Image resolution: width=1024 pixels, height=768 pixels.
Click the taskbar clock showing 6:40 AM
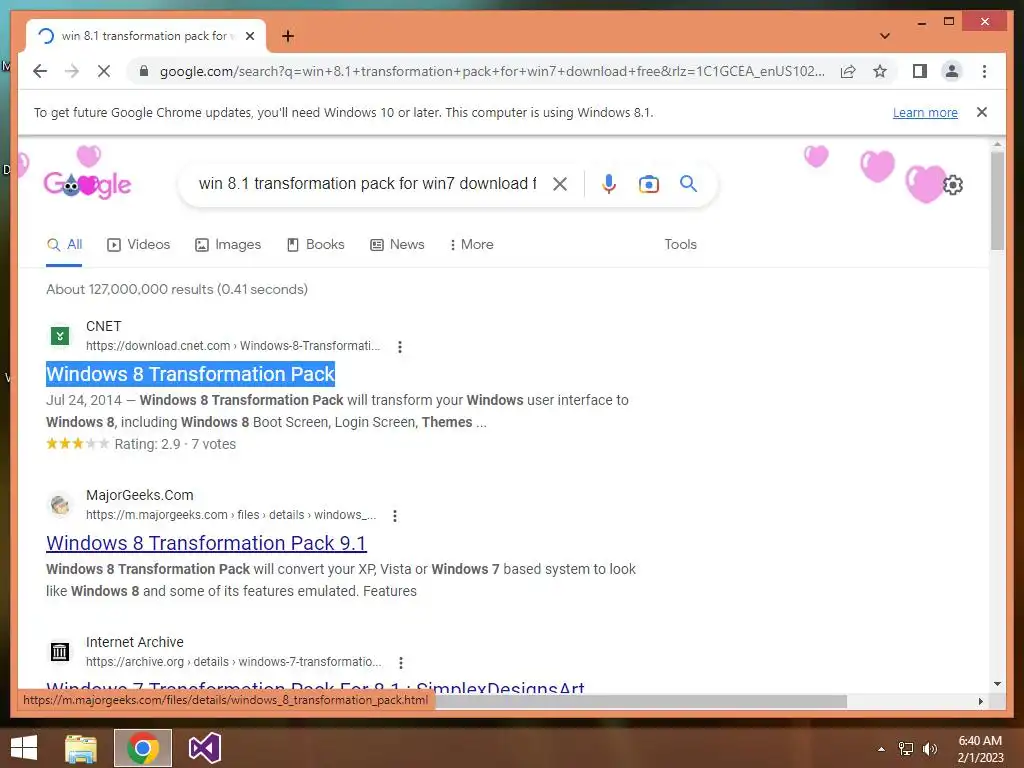[x=980, y=749]
